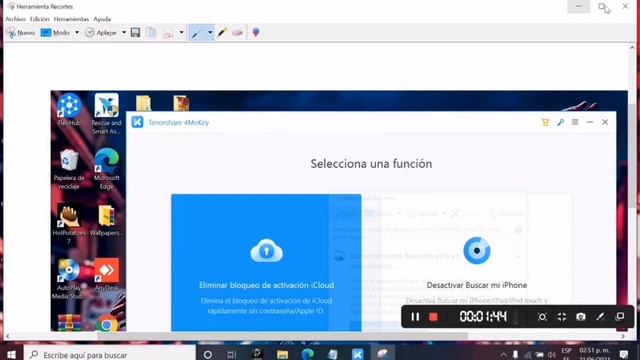The width and height of the screenshot is (640, 360).
Task: Take a screenshot with recorder camera icon
Action: click(x=581, y=317)
